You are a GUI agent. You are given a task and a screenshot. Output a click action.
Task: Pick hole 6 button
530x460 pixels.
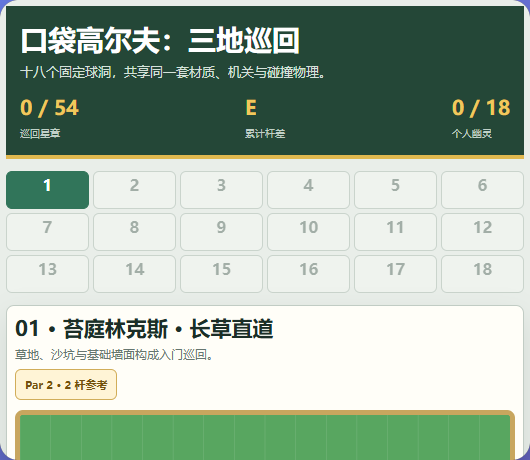pos(482,190)
